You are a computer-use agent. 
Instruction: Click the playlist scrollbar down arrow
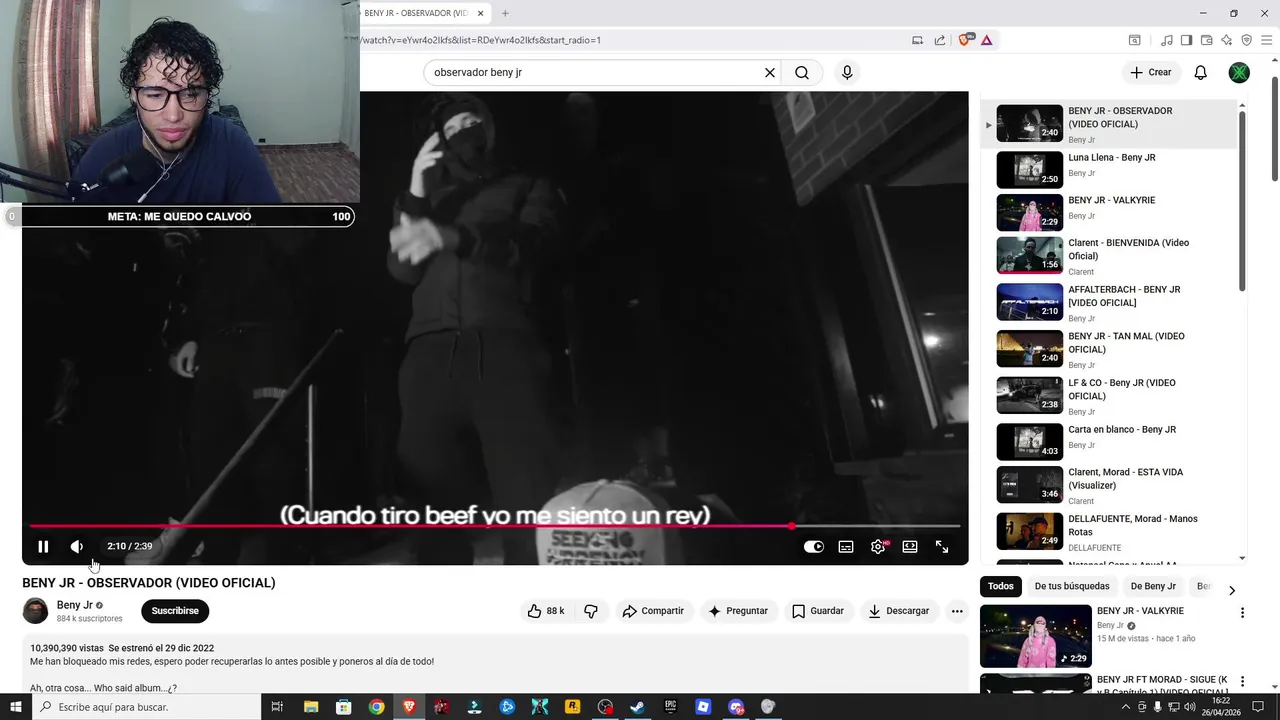pos(1242,558)
